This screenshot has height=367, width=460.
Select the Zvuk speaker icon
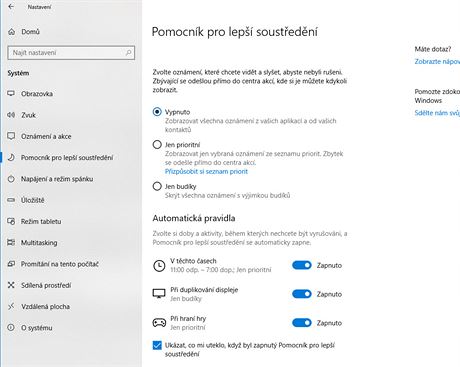[11, 115]
